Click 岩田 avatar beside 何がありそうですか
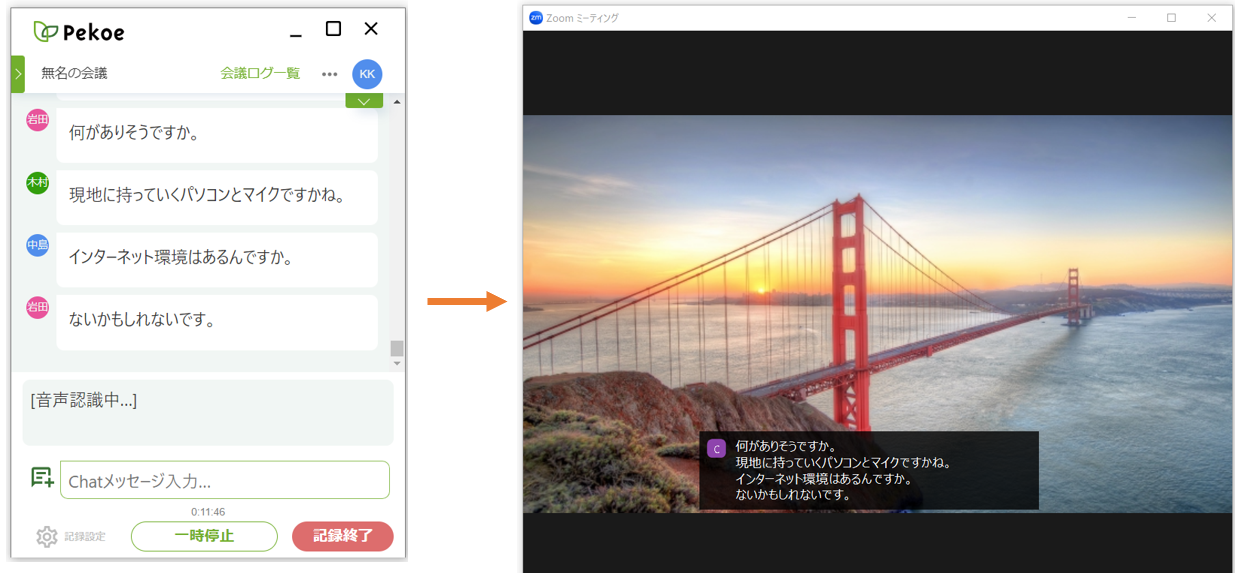The height and width of the screenshot is (584, 1244). tap(37, 120)
